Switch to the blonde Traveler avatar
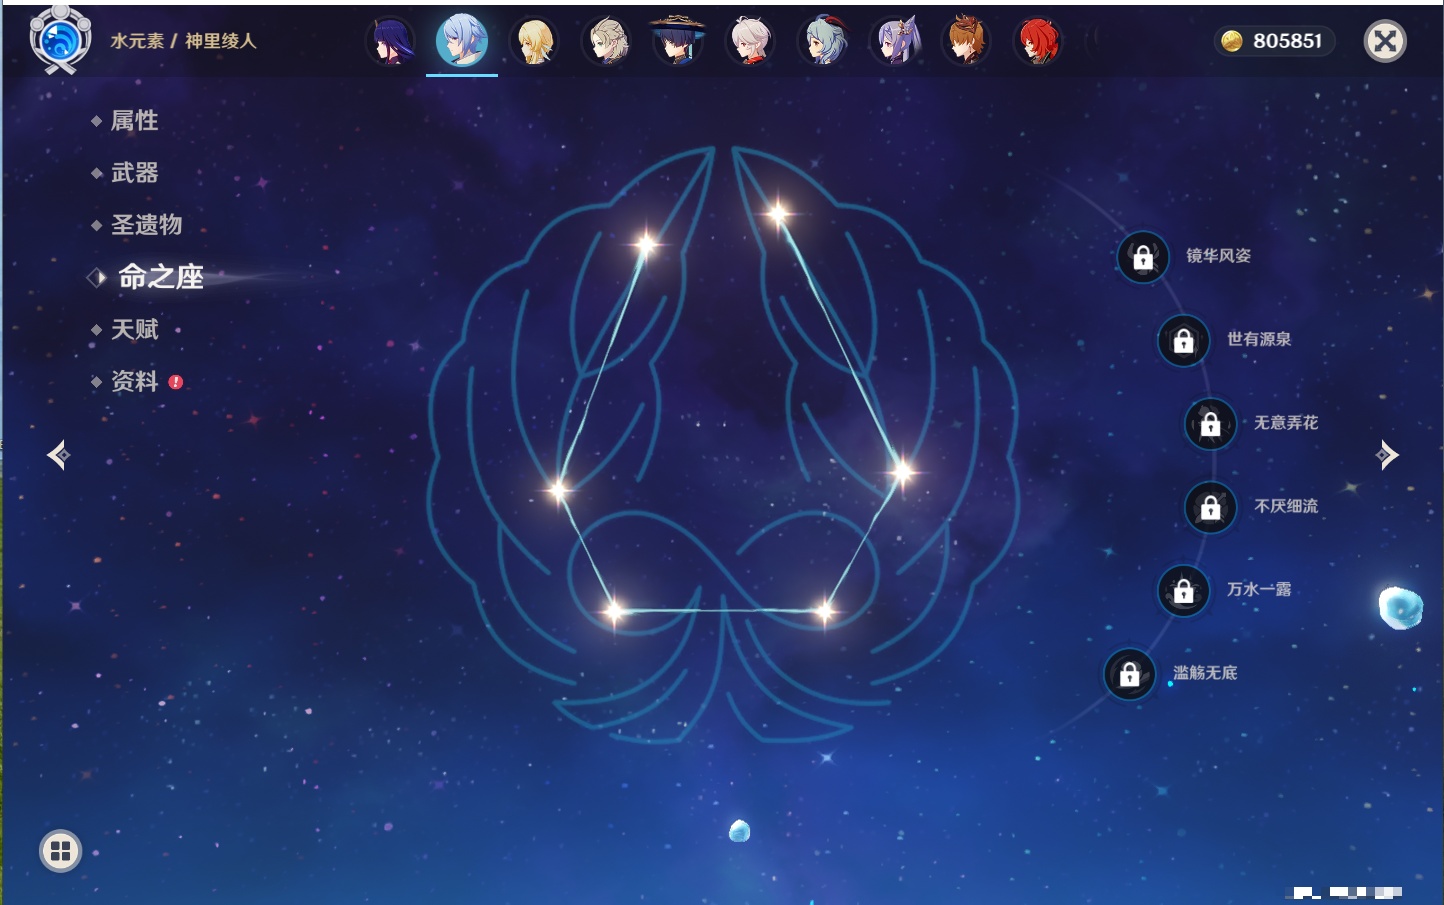Image resolution: width=1444 pixels, height=905 pixels. click(534, 41)
